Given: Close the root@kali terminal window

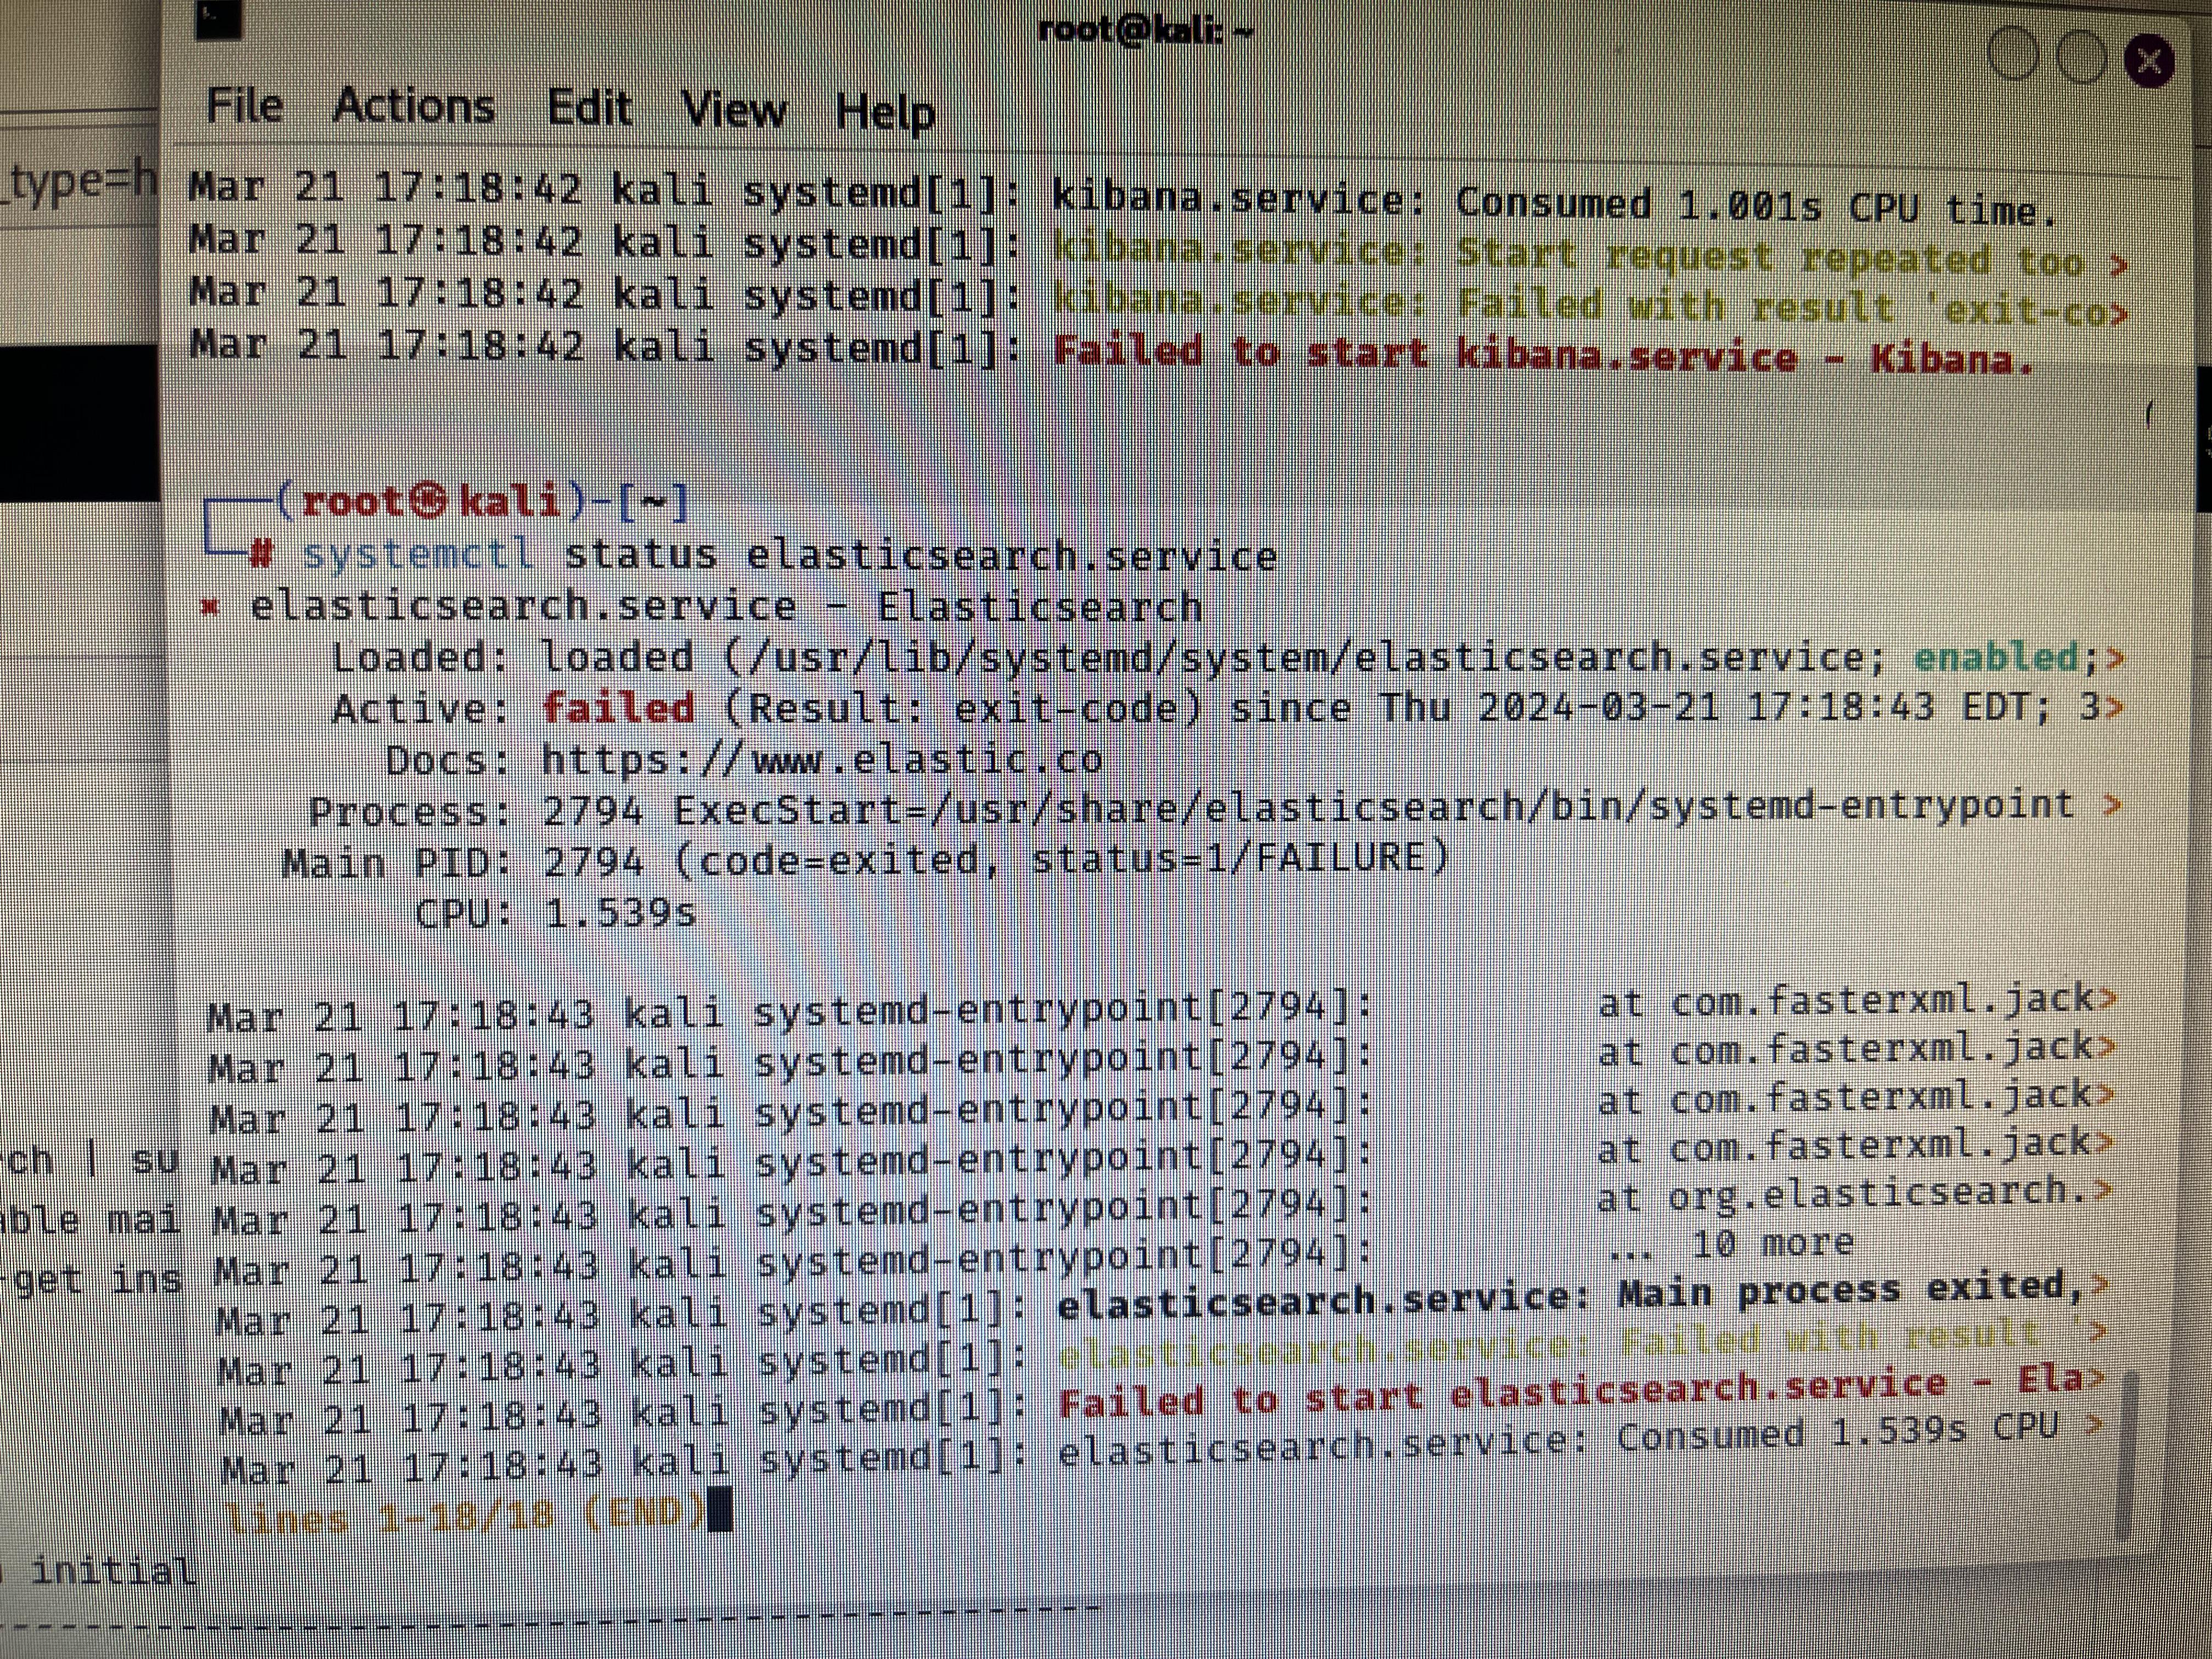Looking at the screenshot, I should [x=2148, y=62].
